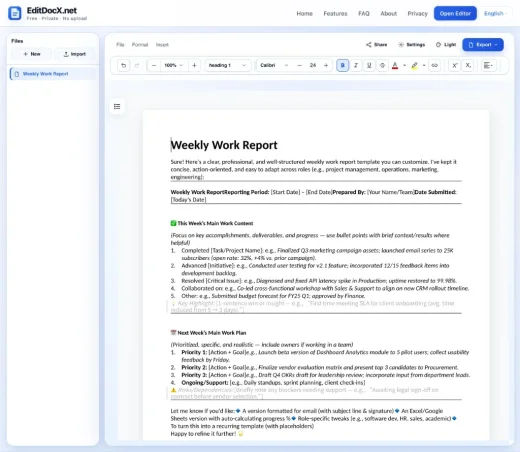This screenshot has width=520, height=452.
Task: Zoom in with the plus beside 100%
Action: tap(194, 65)
